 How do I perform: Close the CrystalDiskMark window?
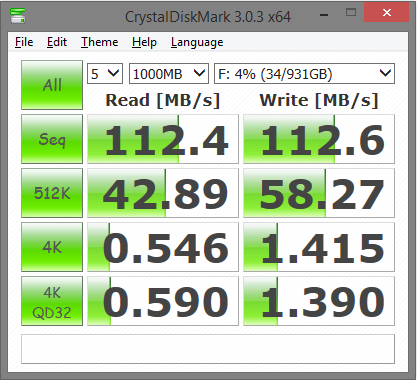click(387, 13)
